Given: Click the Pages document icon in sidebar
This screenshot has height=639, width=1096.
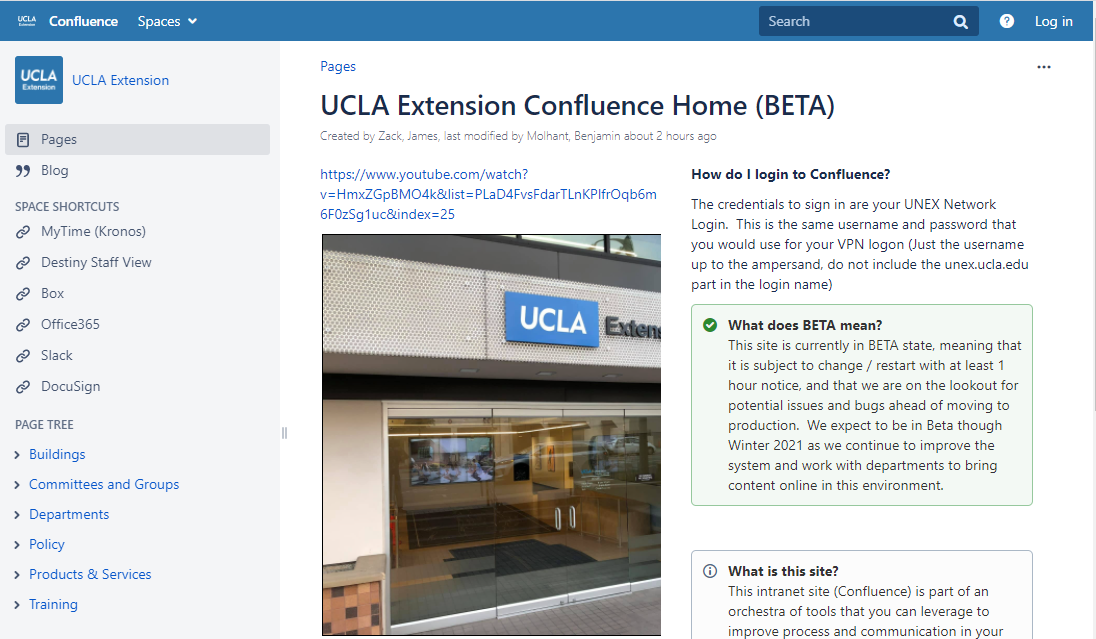Looking at the screenshot, I should pyautogui.click(x=23, y=140).
